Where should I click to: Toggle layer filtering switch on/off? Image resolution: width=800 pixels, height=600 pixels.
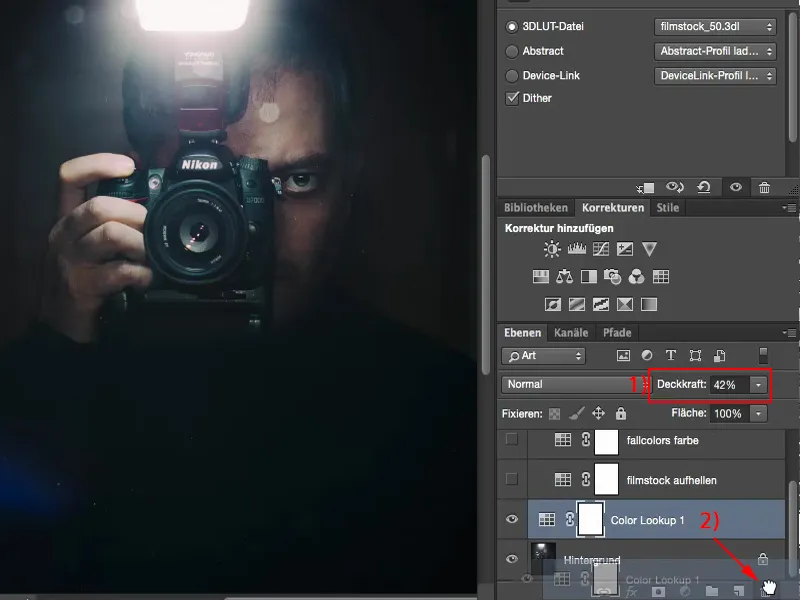[x=763, y=356]
